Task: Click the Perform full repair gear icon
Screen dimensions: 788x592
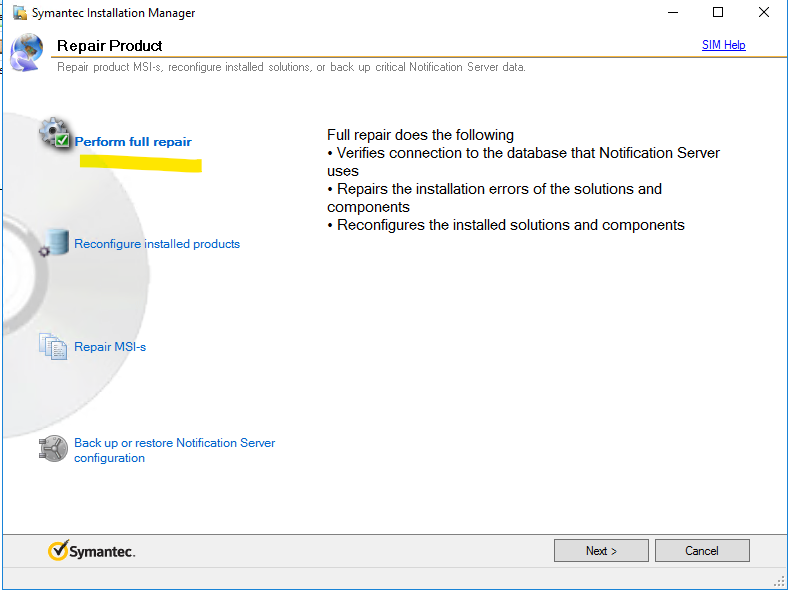Action: (x=54, y=133)
